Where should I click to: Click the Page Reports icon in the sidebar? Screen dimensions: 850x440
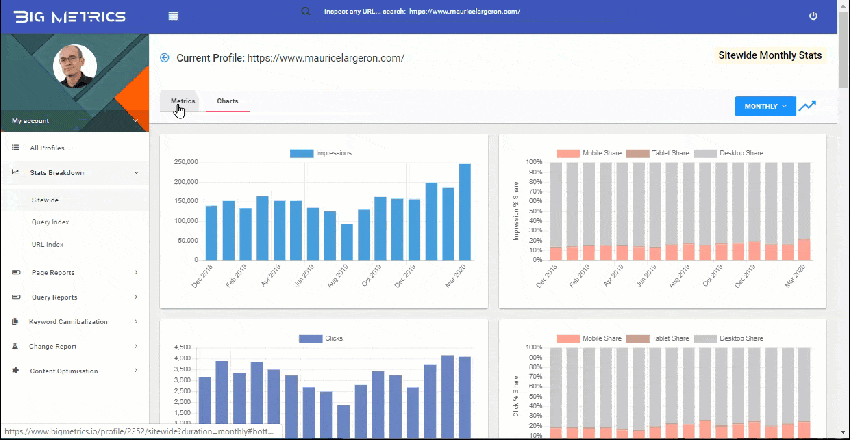tap(16, 272)
